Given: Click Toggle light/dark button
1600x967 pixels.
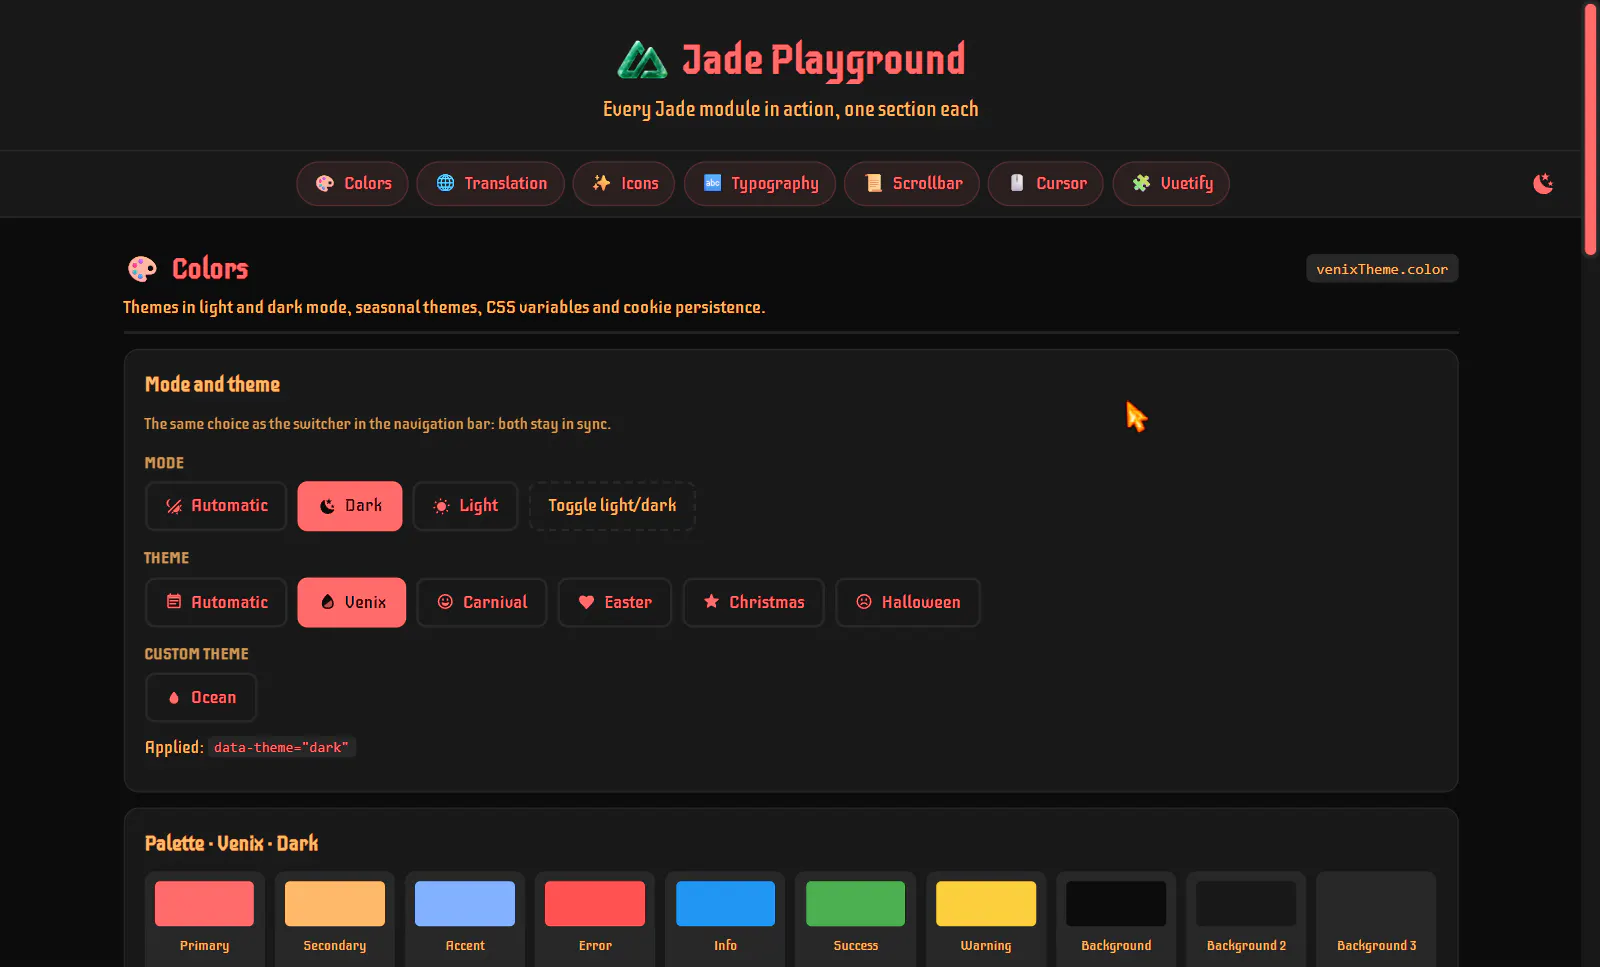Looking at the screenshot, I should tap(612, 506).
